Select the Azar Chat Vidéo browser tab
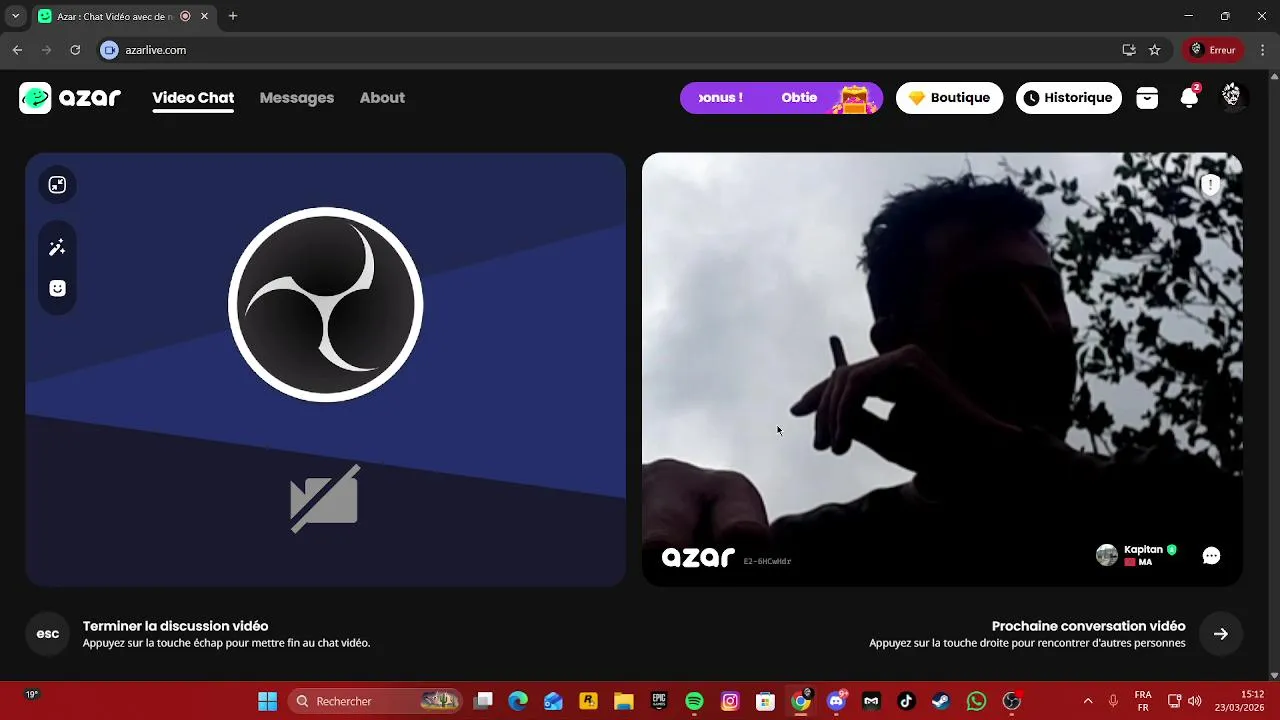The width and height of the screenshot is (1280, 720). (x=124, y=16)
